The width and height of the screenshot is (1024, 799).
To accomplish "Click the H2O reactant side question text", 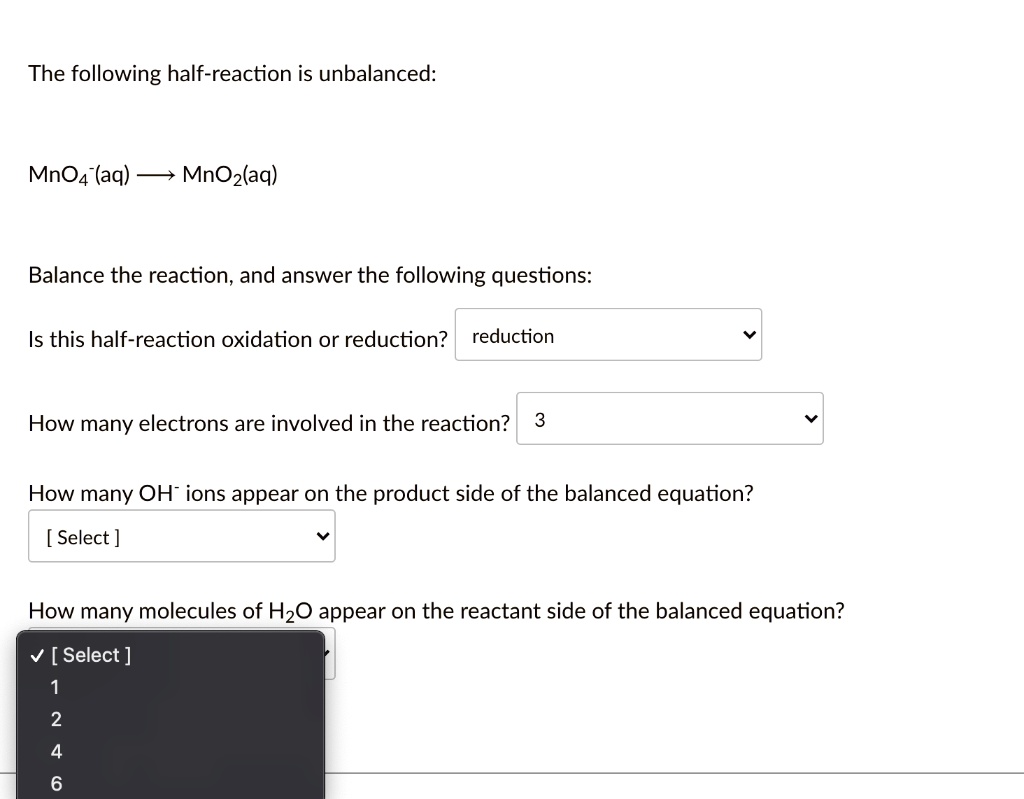I will tap(436, 610).
